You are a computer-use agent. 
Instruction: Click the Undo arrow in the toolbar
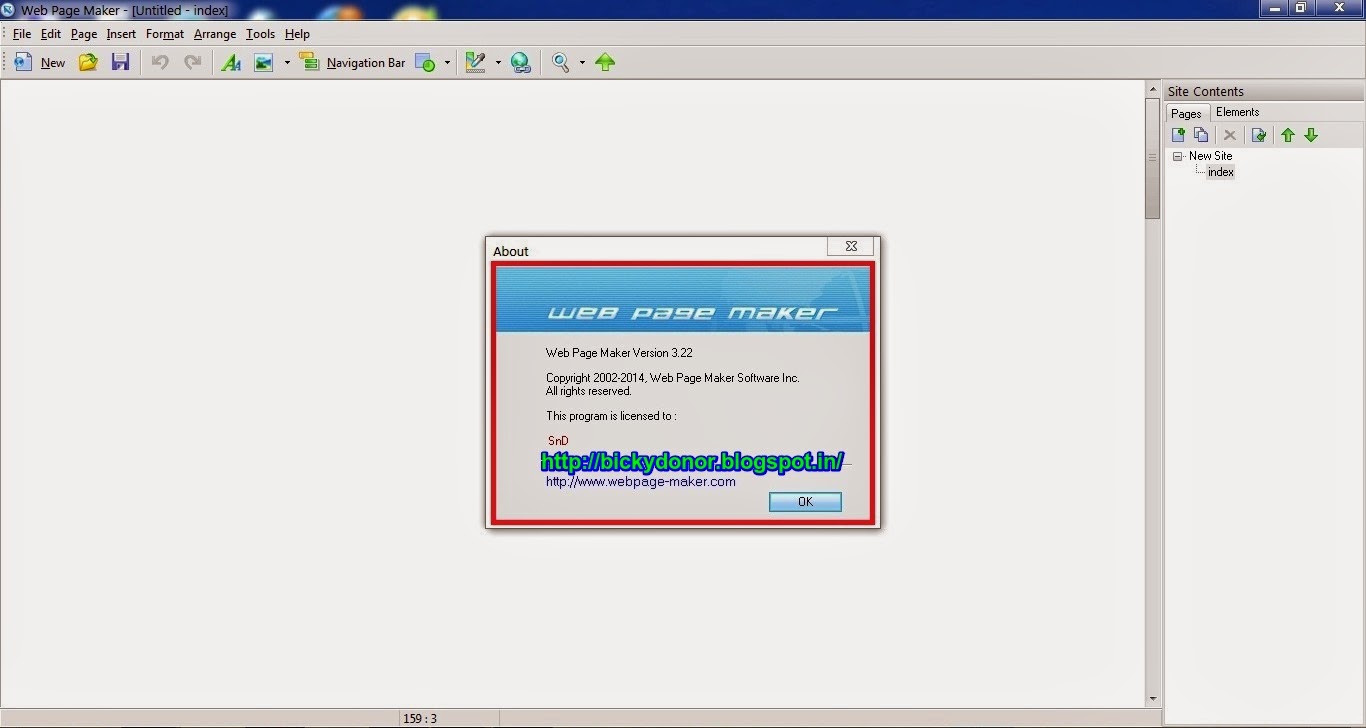(x=160, y=63)
